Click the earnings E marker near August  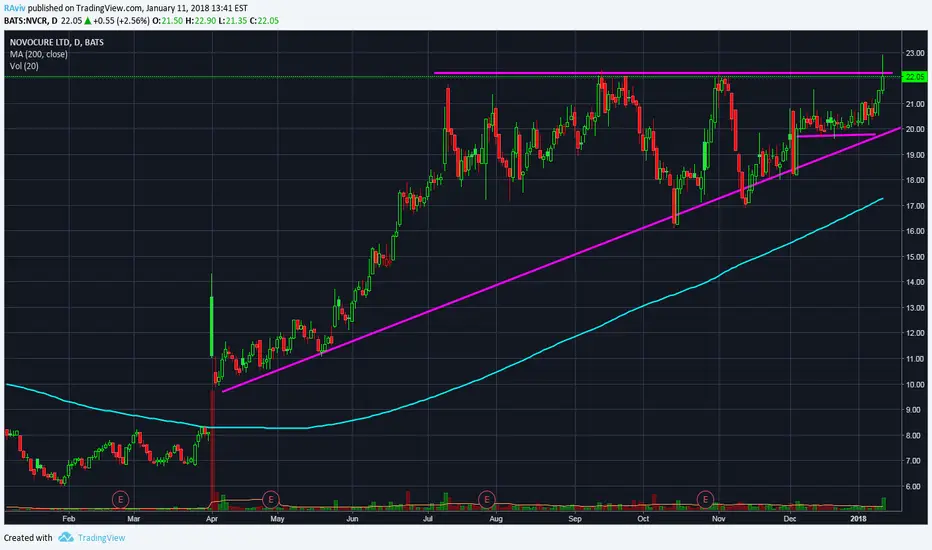click(x=487, y=499)
